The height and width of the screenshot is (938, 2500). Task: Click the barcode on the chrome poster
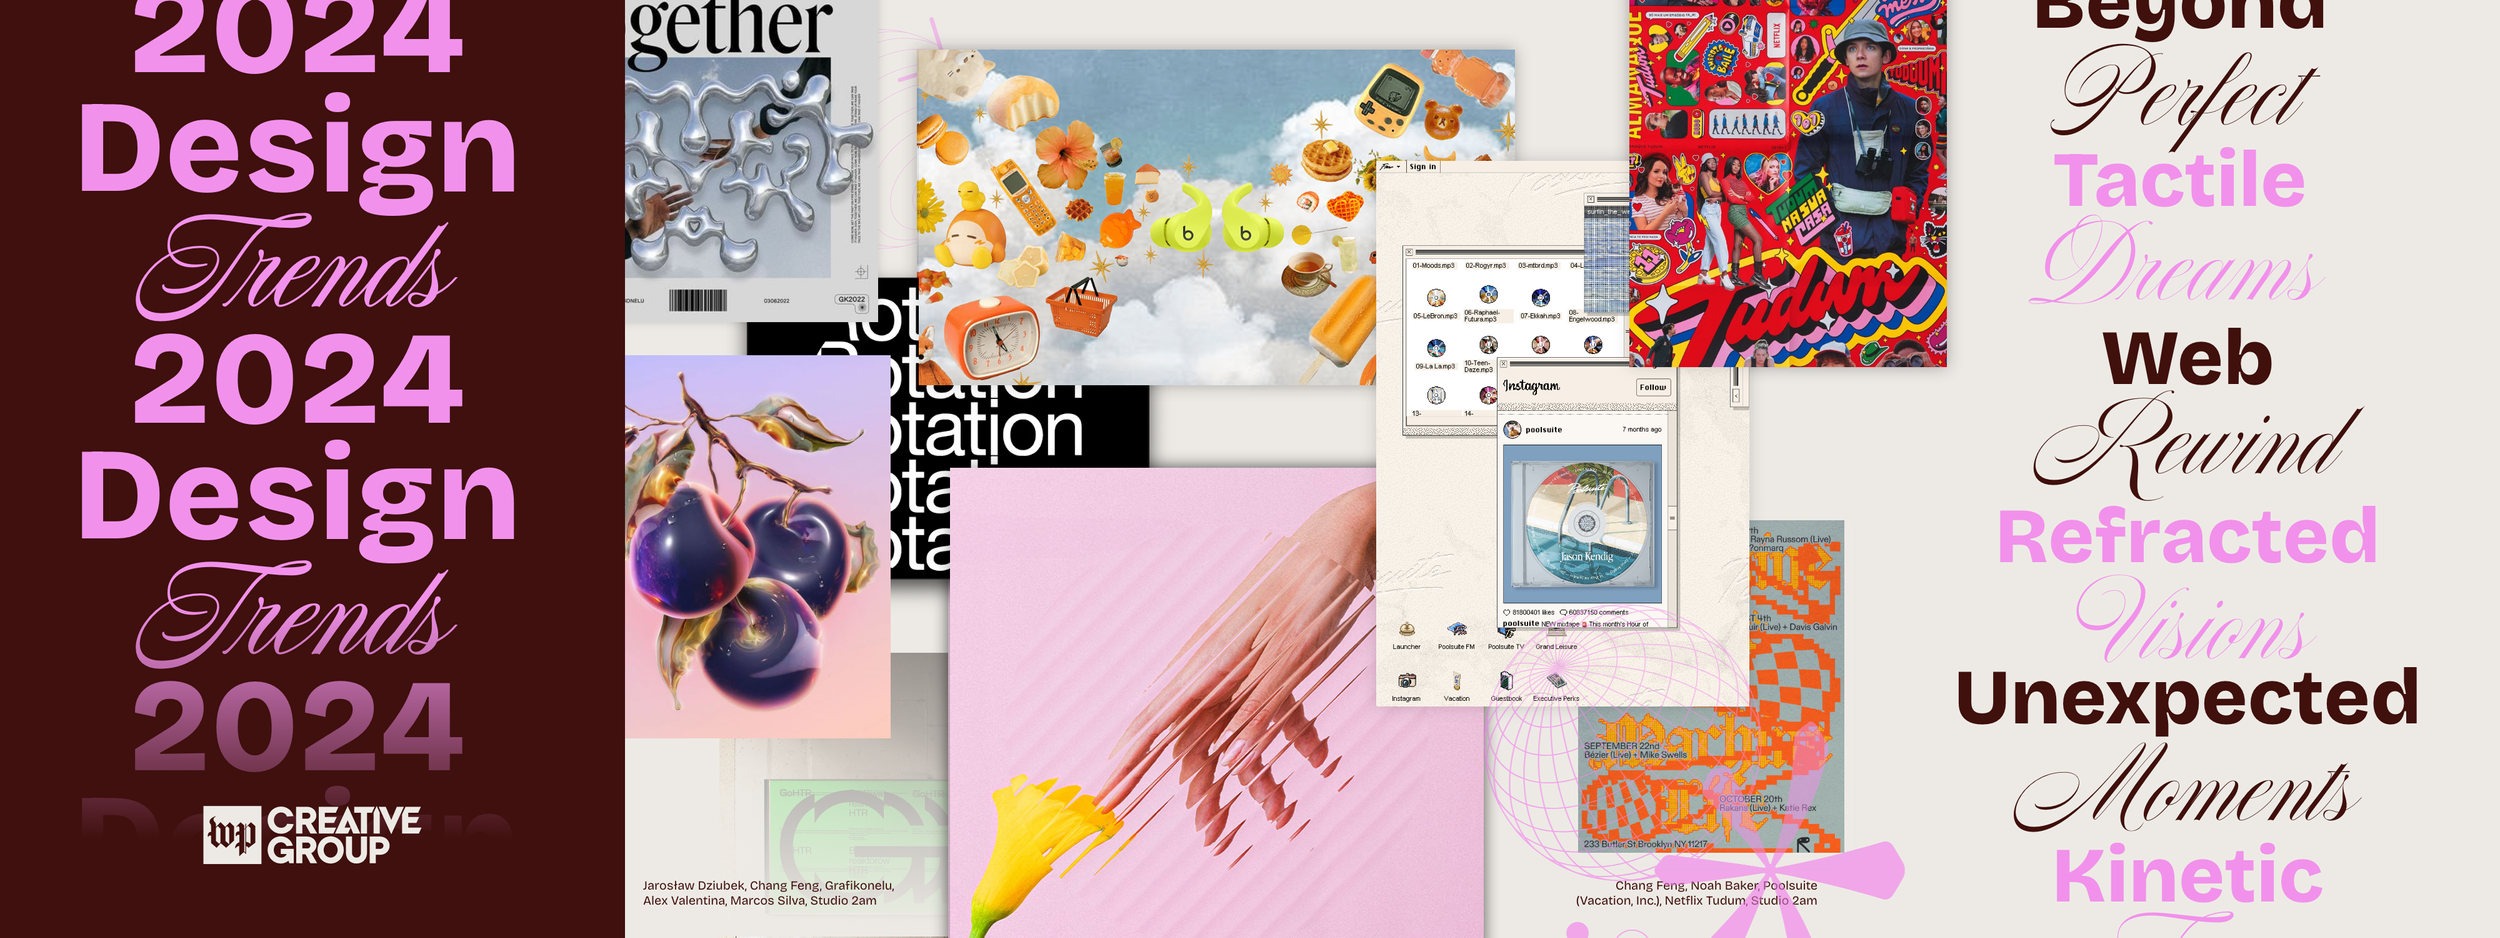pos(697,300)
